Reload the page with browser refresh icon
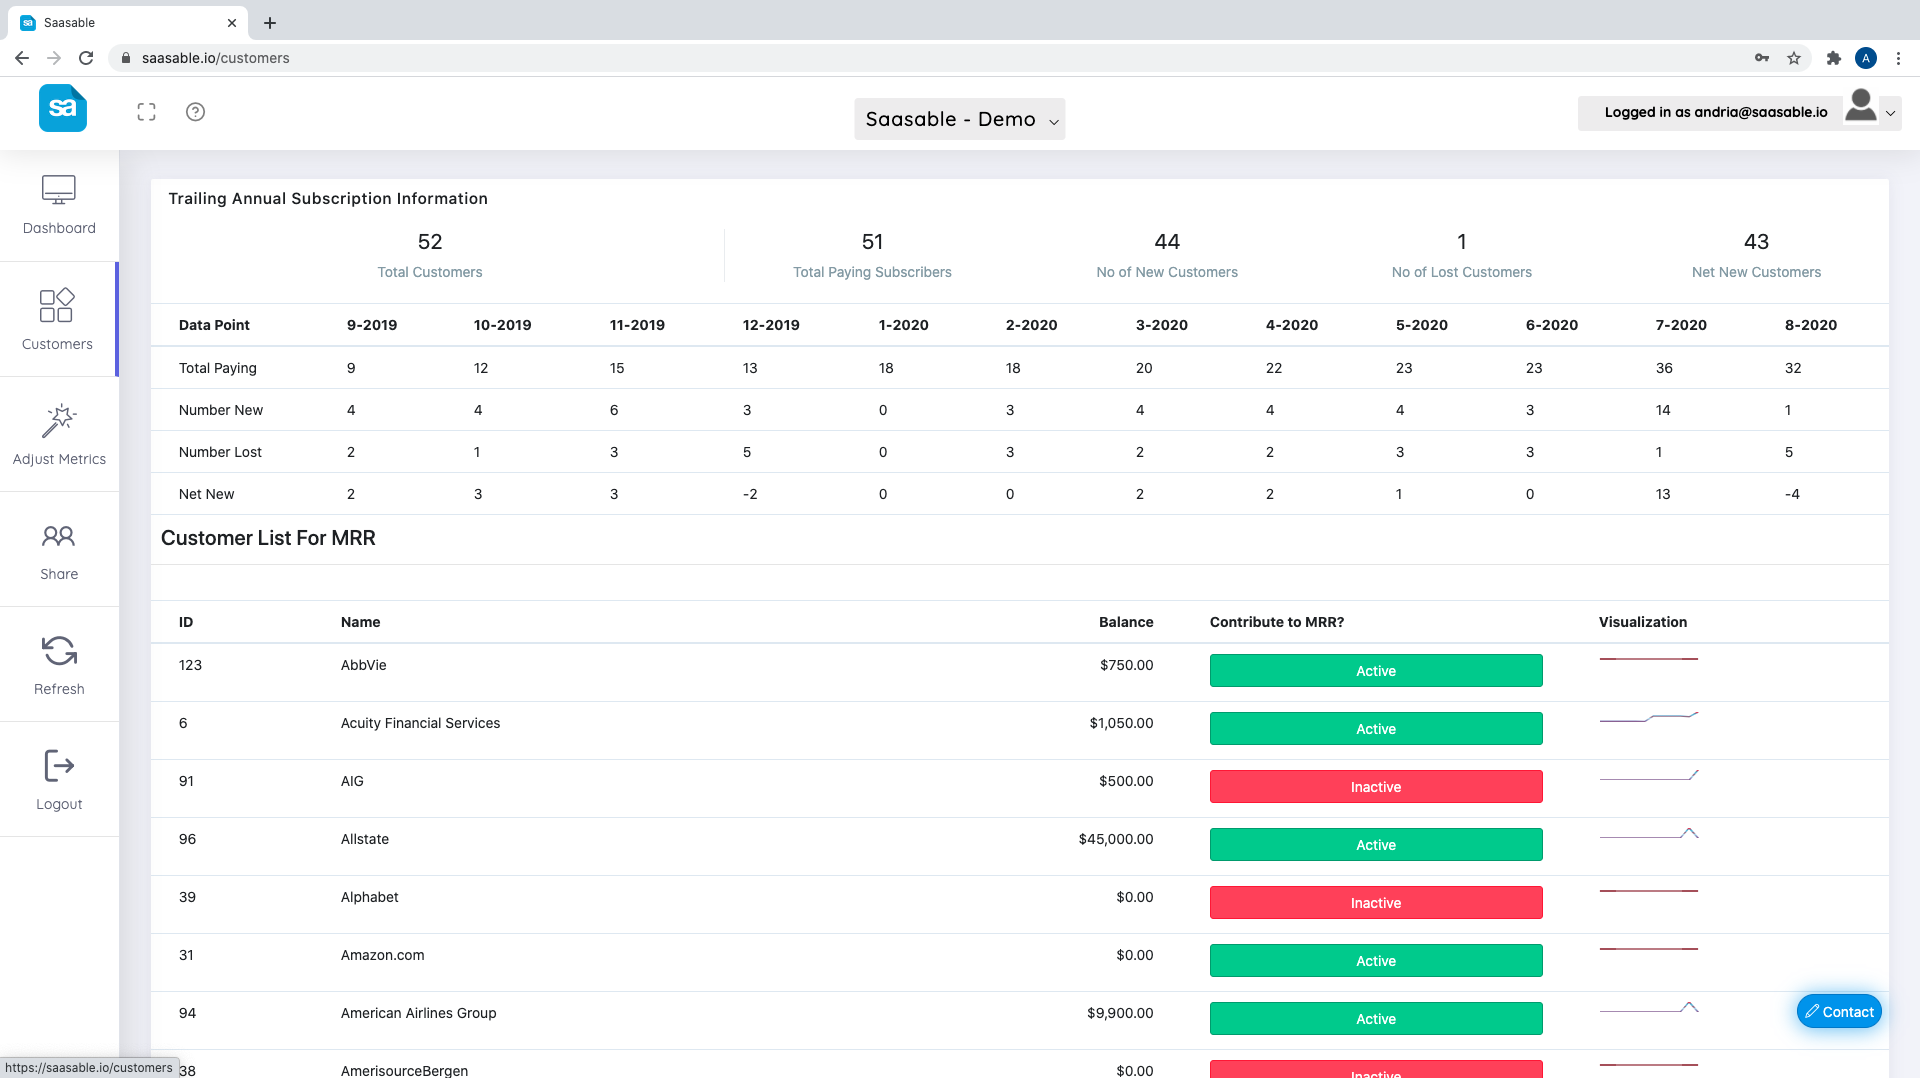The width and height of the screenshot is (1920, 1078). point(86,58)
